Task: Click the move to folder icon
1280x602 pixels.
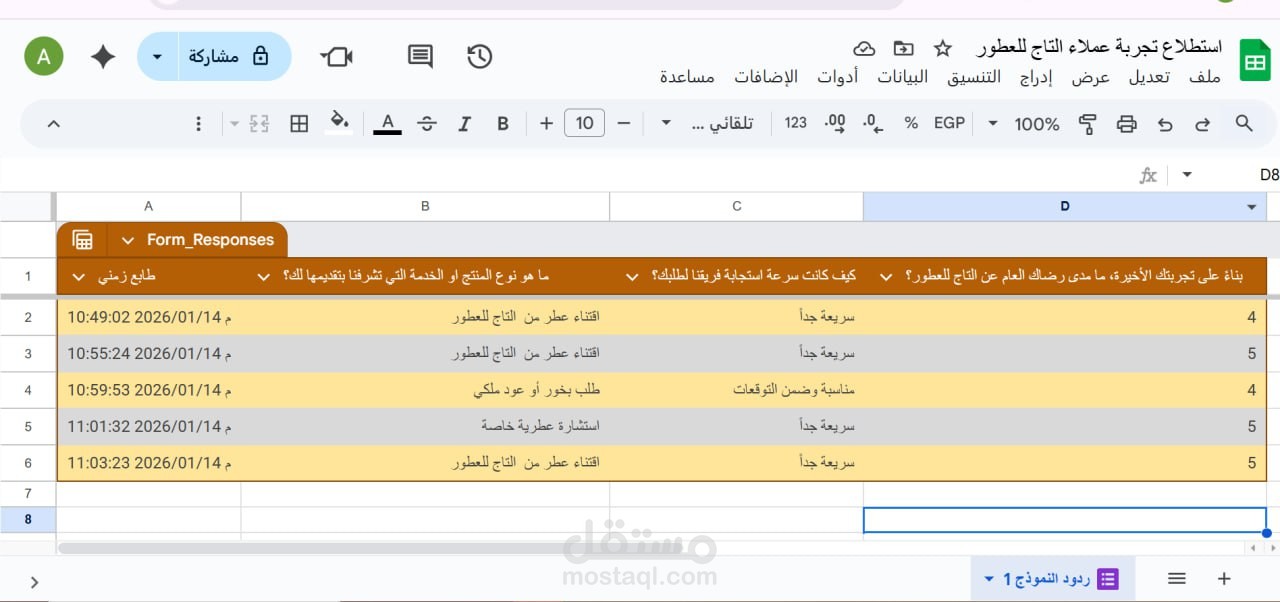Action: pos(903,48)
